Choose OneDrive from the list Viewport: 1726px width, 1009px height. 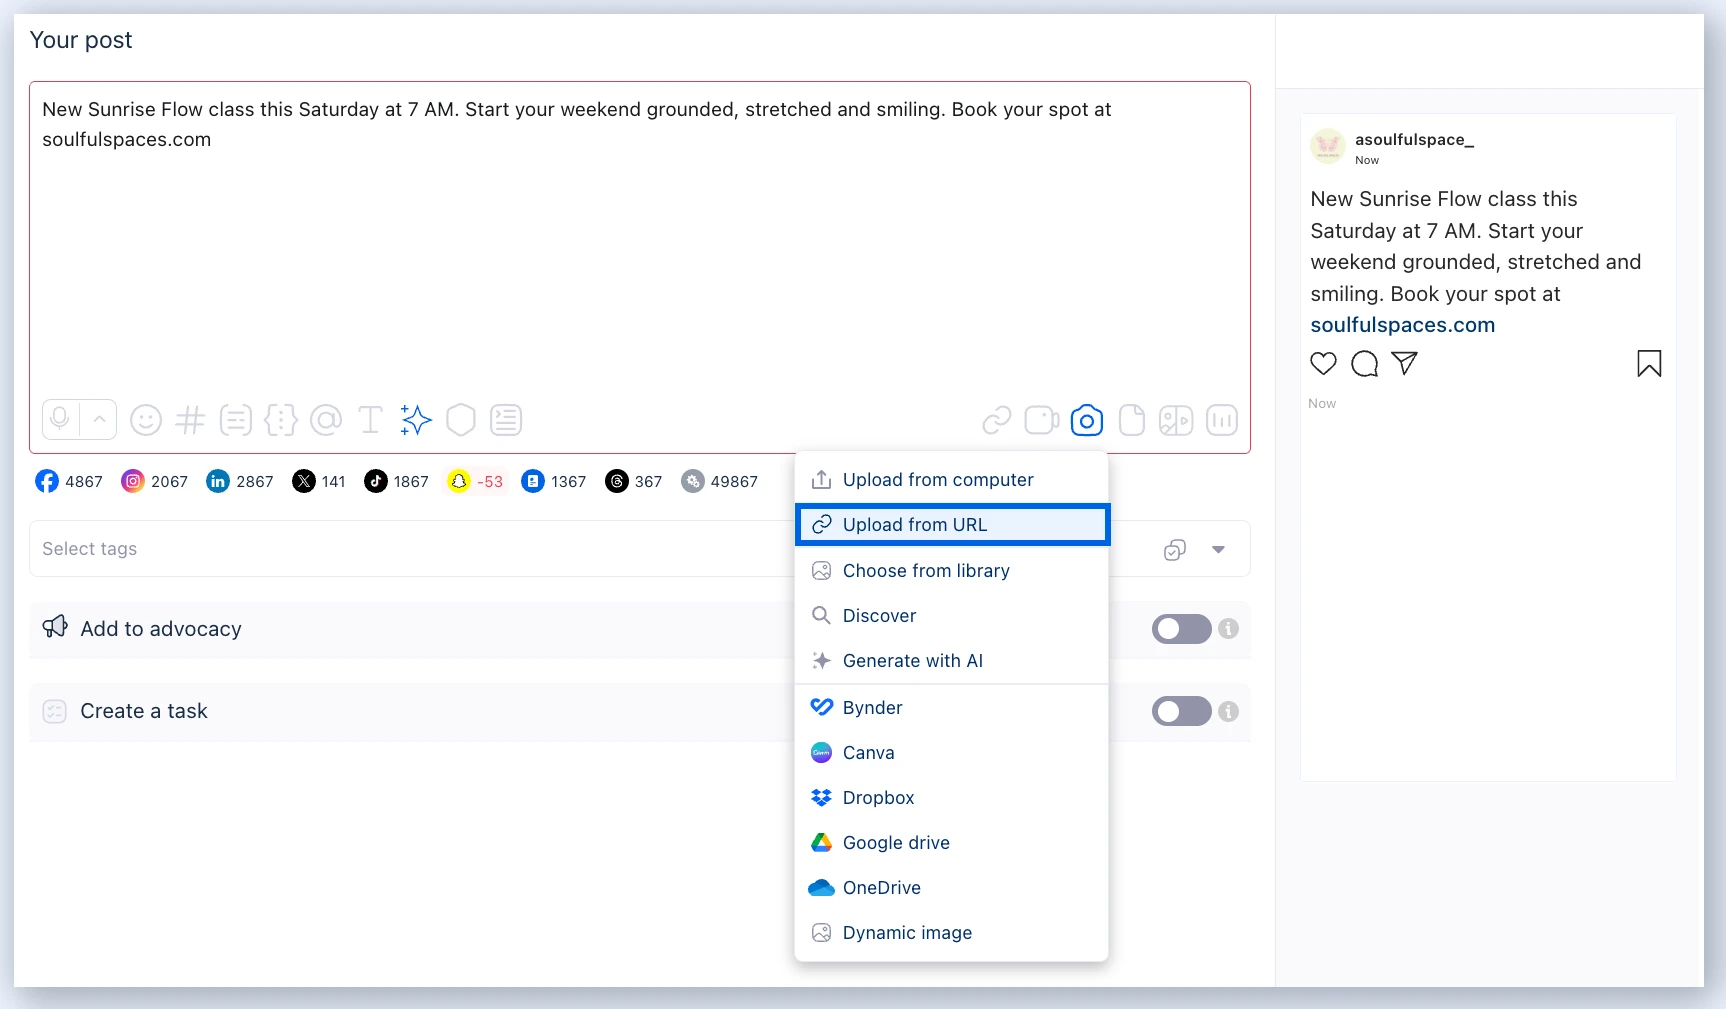(951, 888)
